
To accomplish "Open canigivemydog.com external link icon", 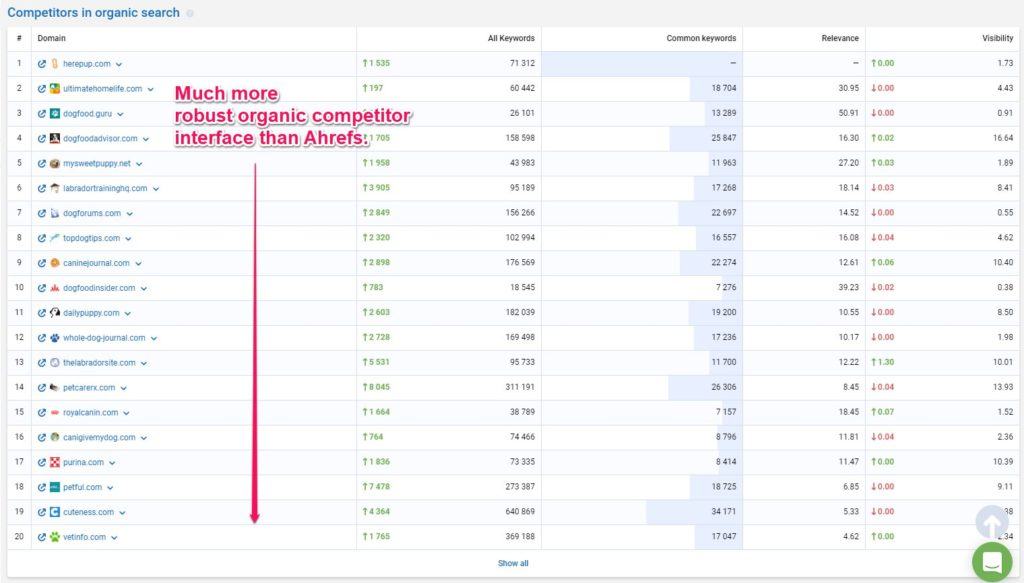I will click(x=42, y=437).
